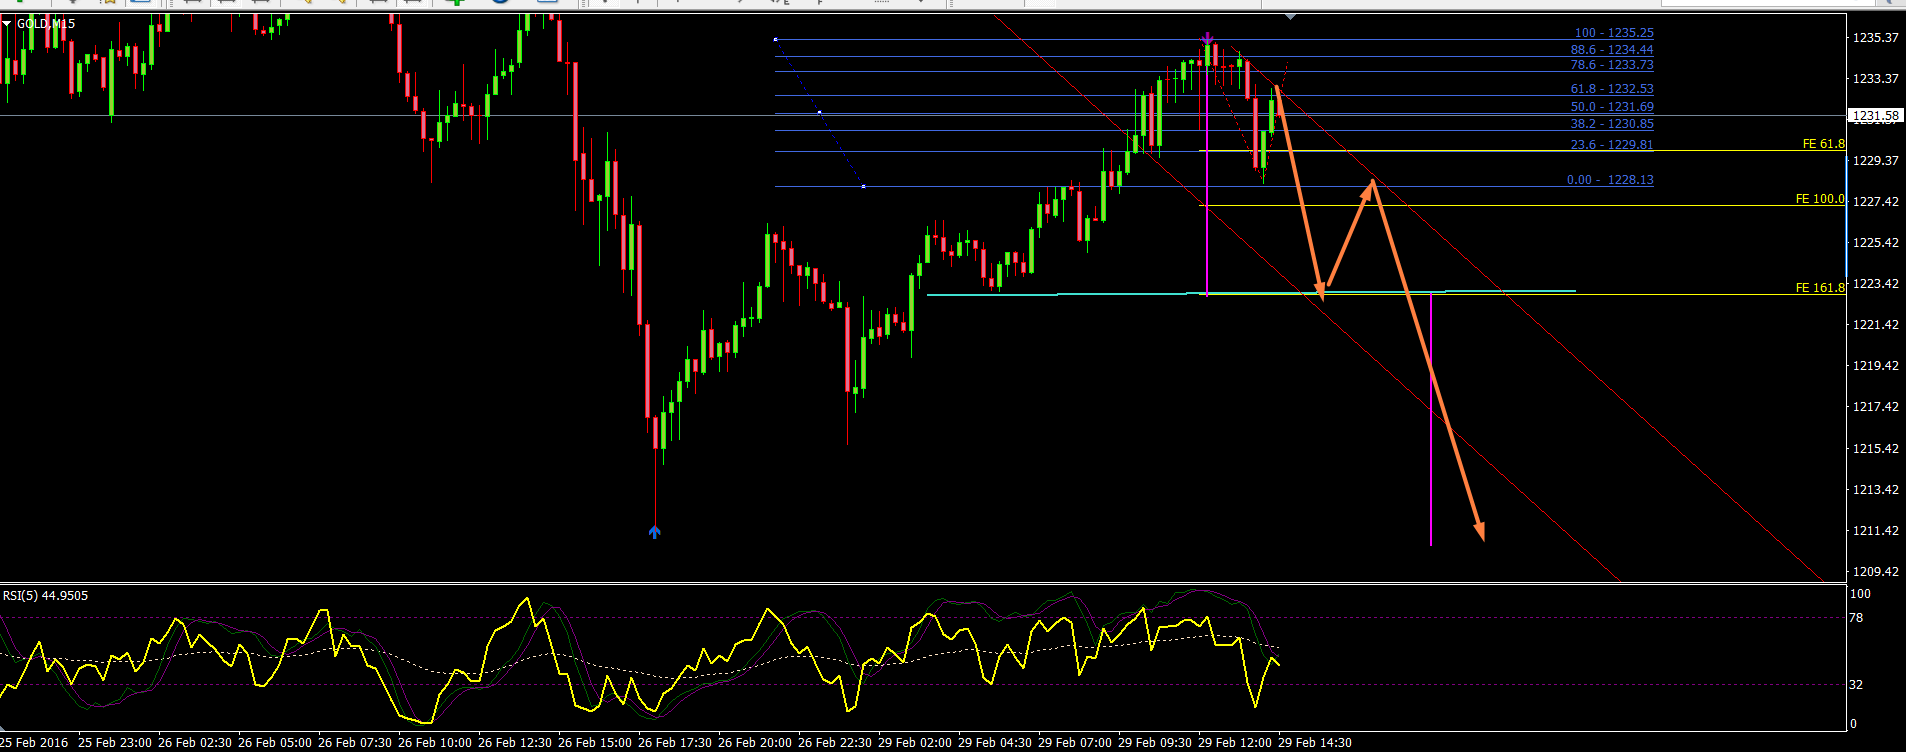Viewport: 1906px width, 752px height.
Task: Click price scale value 1227.42
Action: coord(1876,202)
